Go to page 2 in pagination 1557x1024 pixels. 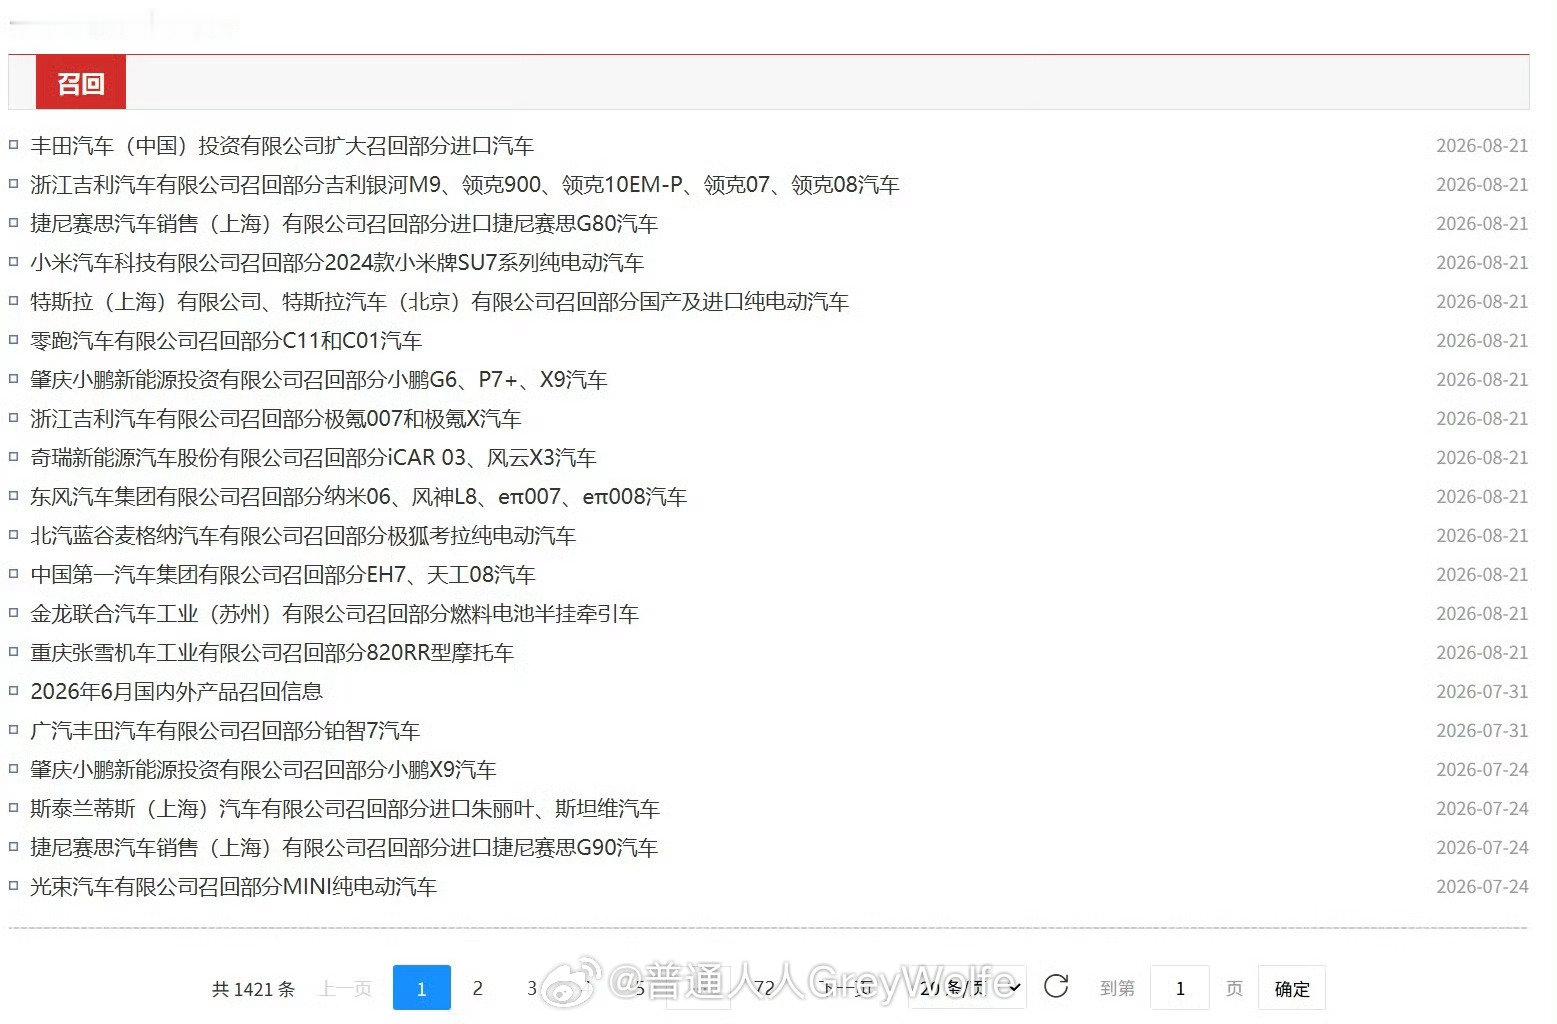tap(477, 988)
